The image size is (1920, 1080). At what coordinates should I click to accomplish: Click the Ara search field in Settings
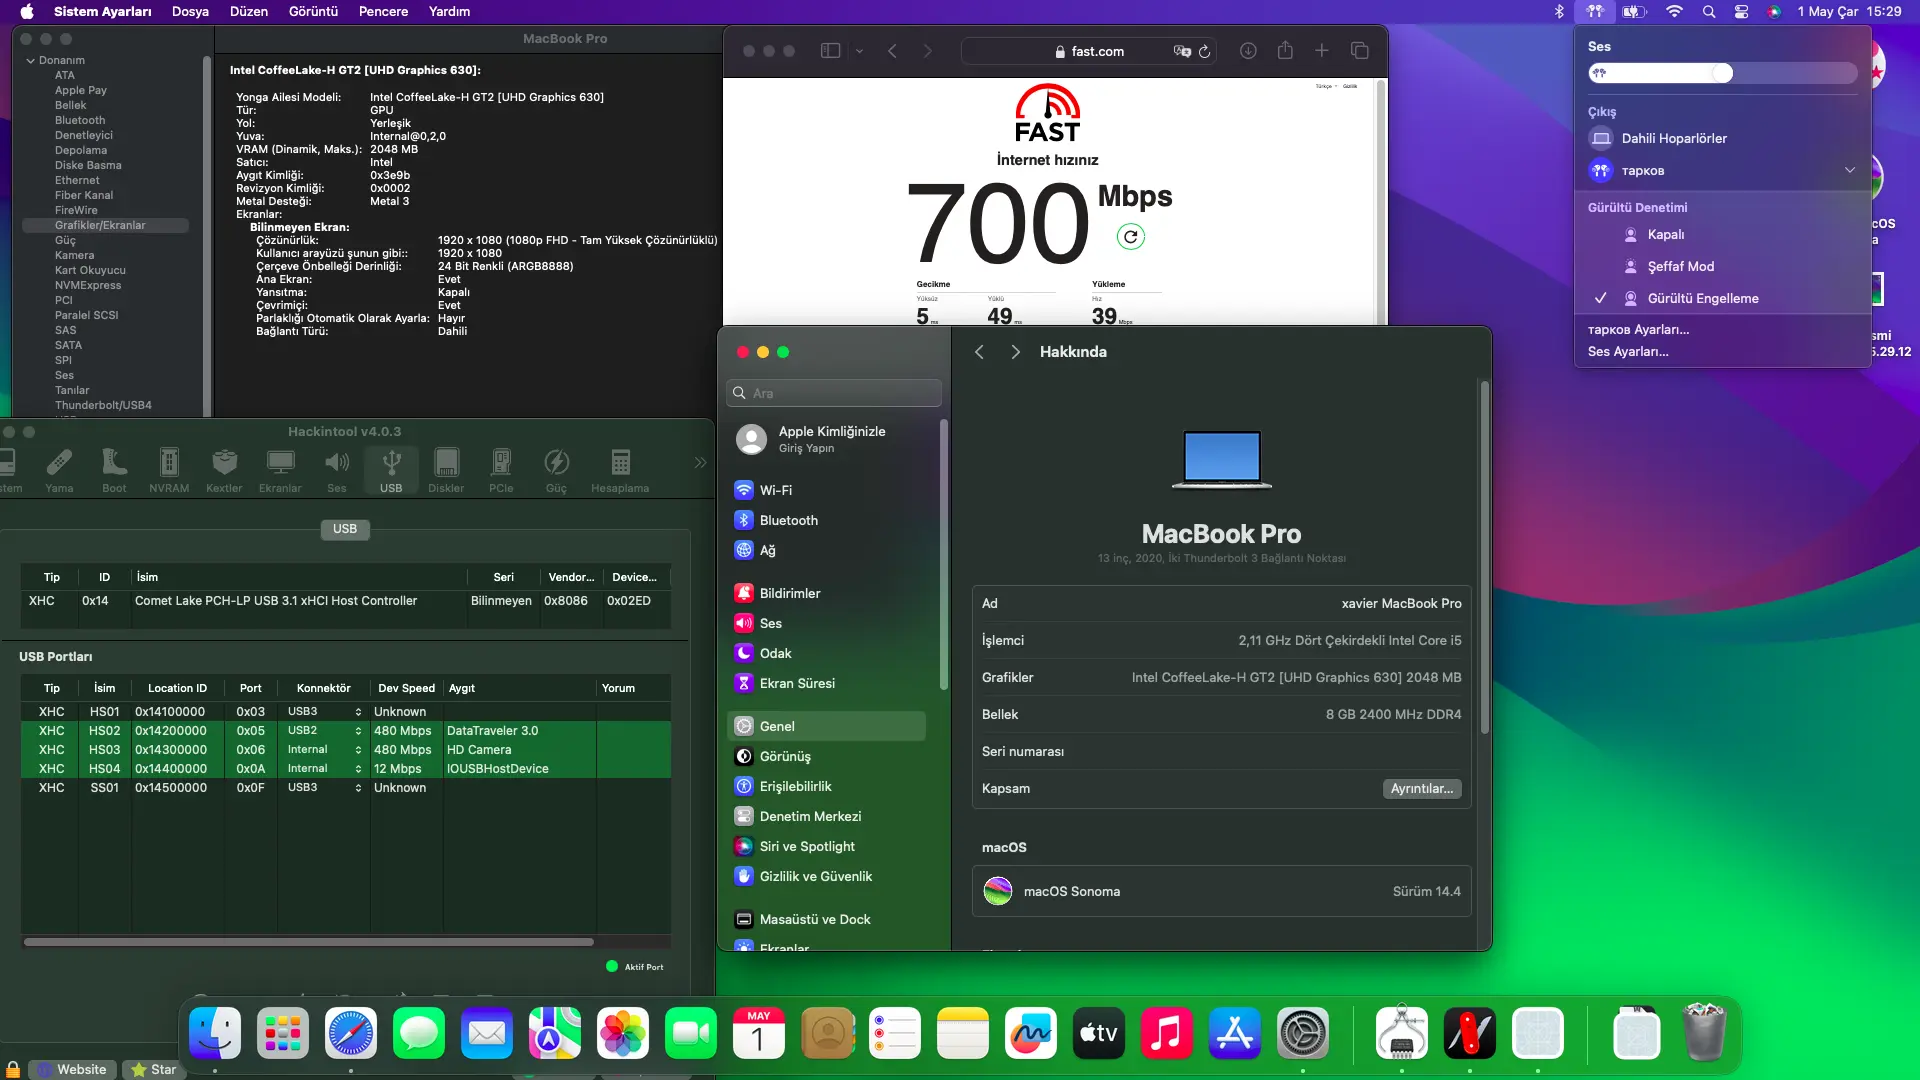point(834,393)
